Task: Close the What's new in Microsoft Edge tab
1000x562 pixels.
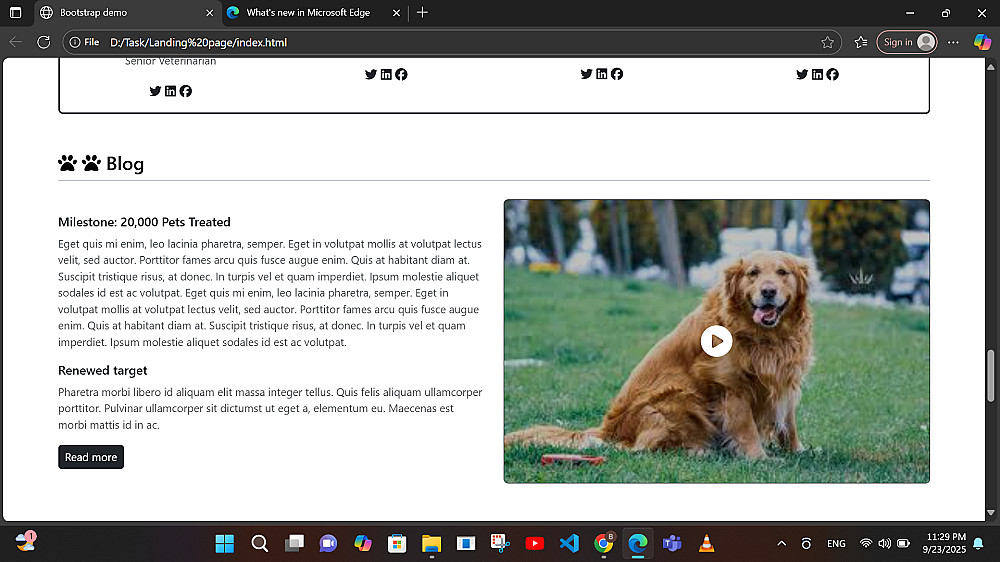Action: tap(396, 13)
